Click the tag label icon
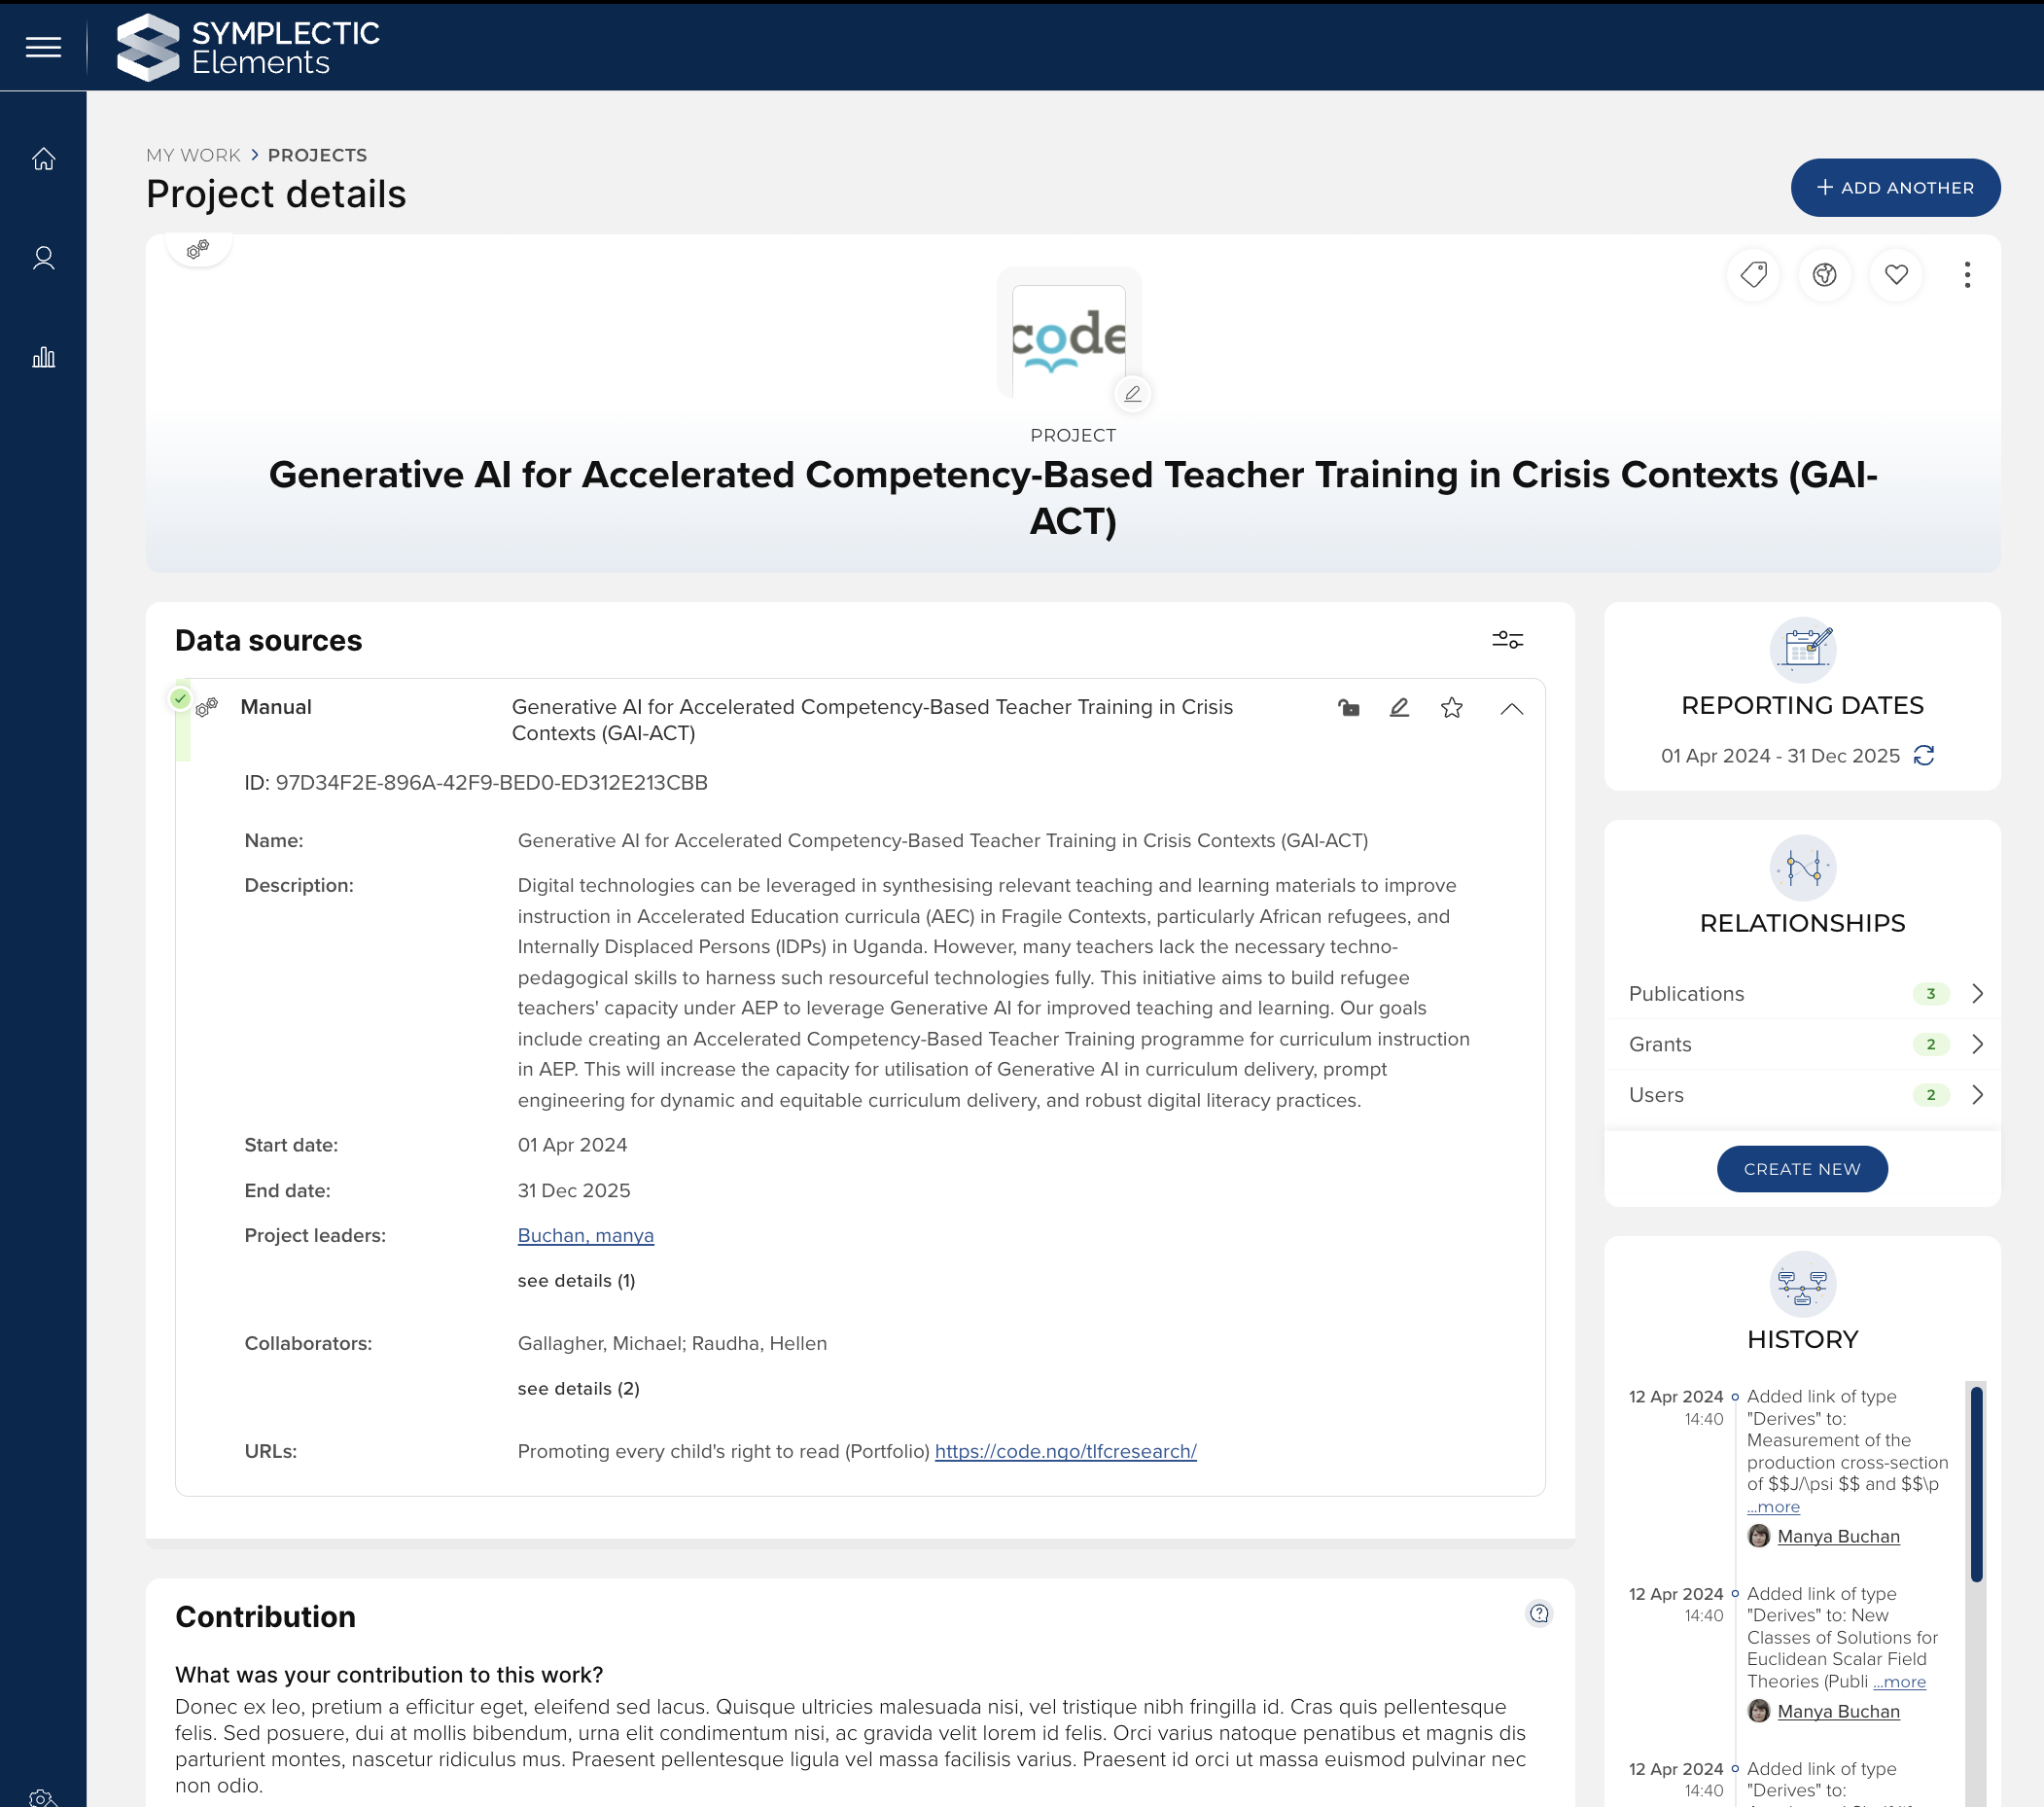The height and width of the screenshot is (1807, 2044). click(x=1753, y=275)
